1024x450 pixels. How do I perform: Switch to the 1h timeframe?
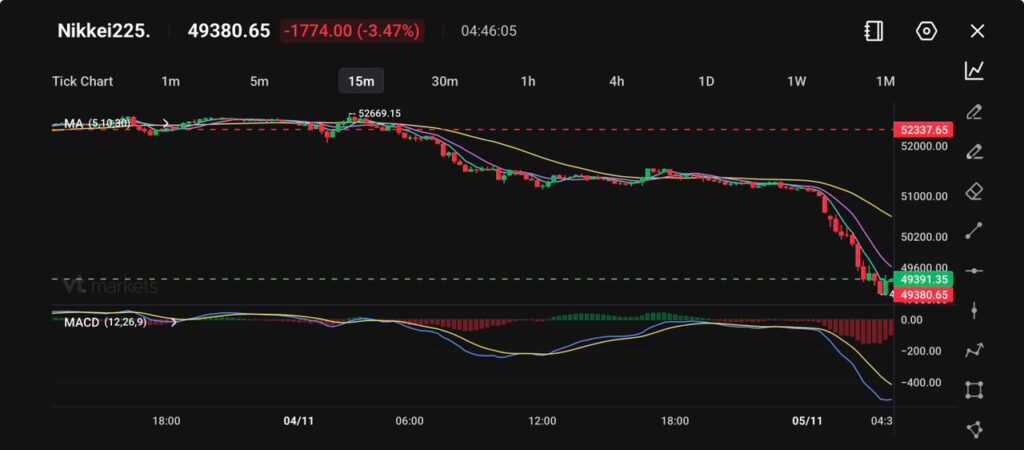(528, 81)
